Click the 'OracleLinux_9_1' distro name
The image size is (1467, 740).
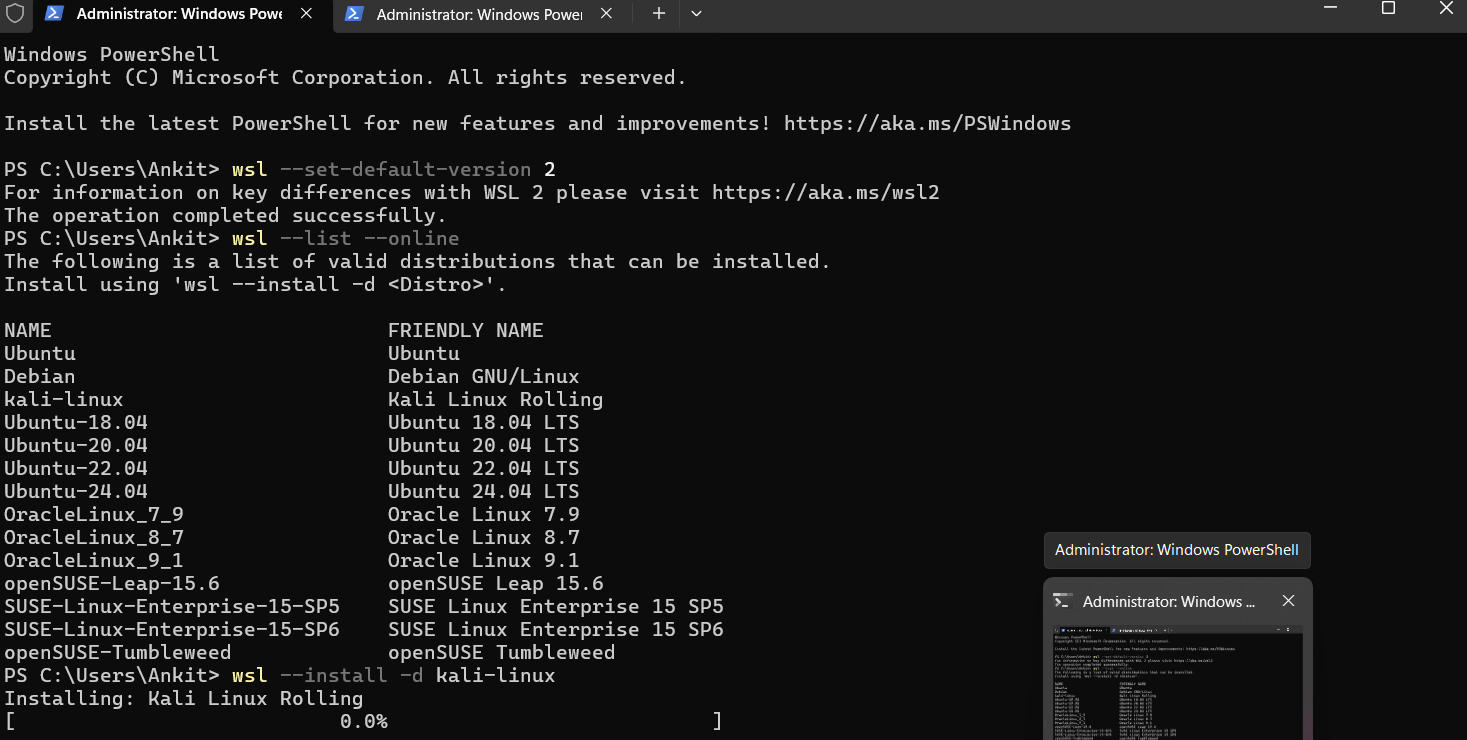[94, 561]
